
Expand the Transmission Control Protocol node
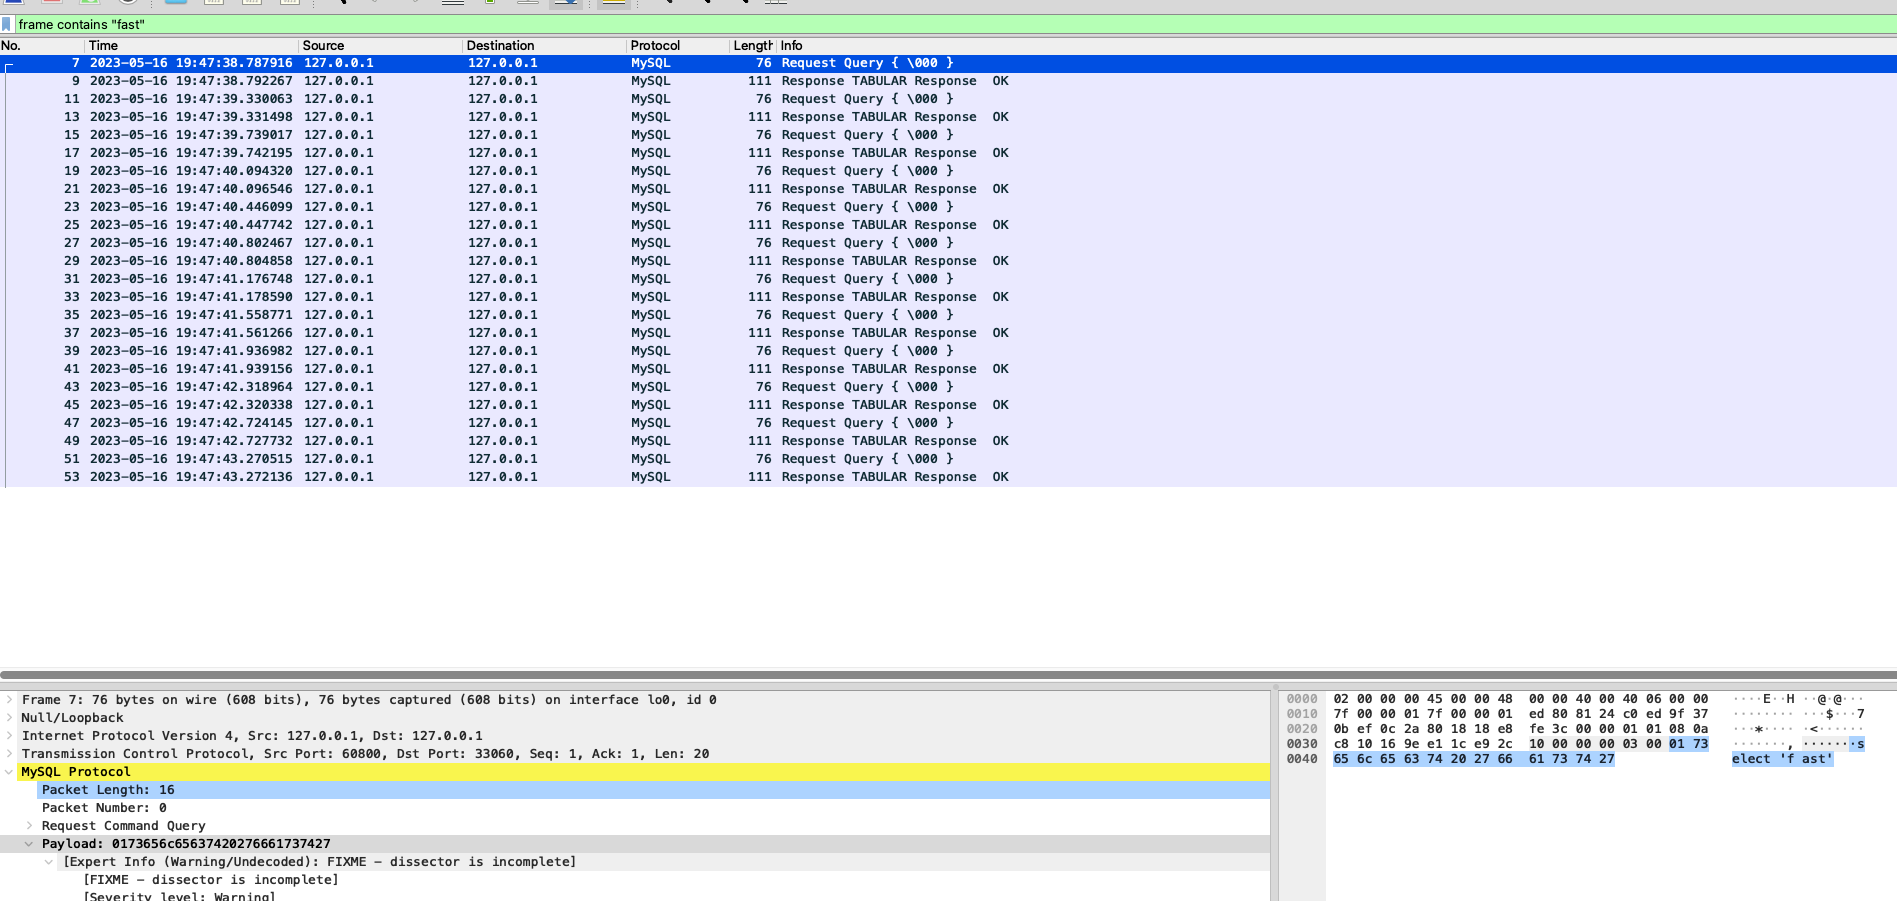[x=10, y=754]
